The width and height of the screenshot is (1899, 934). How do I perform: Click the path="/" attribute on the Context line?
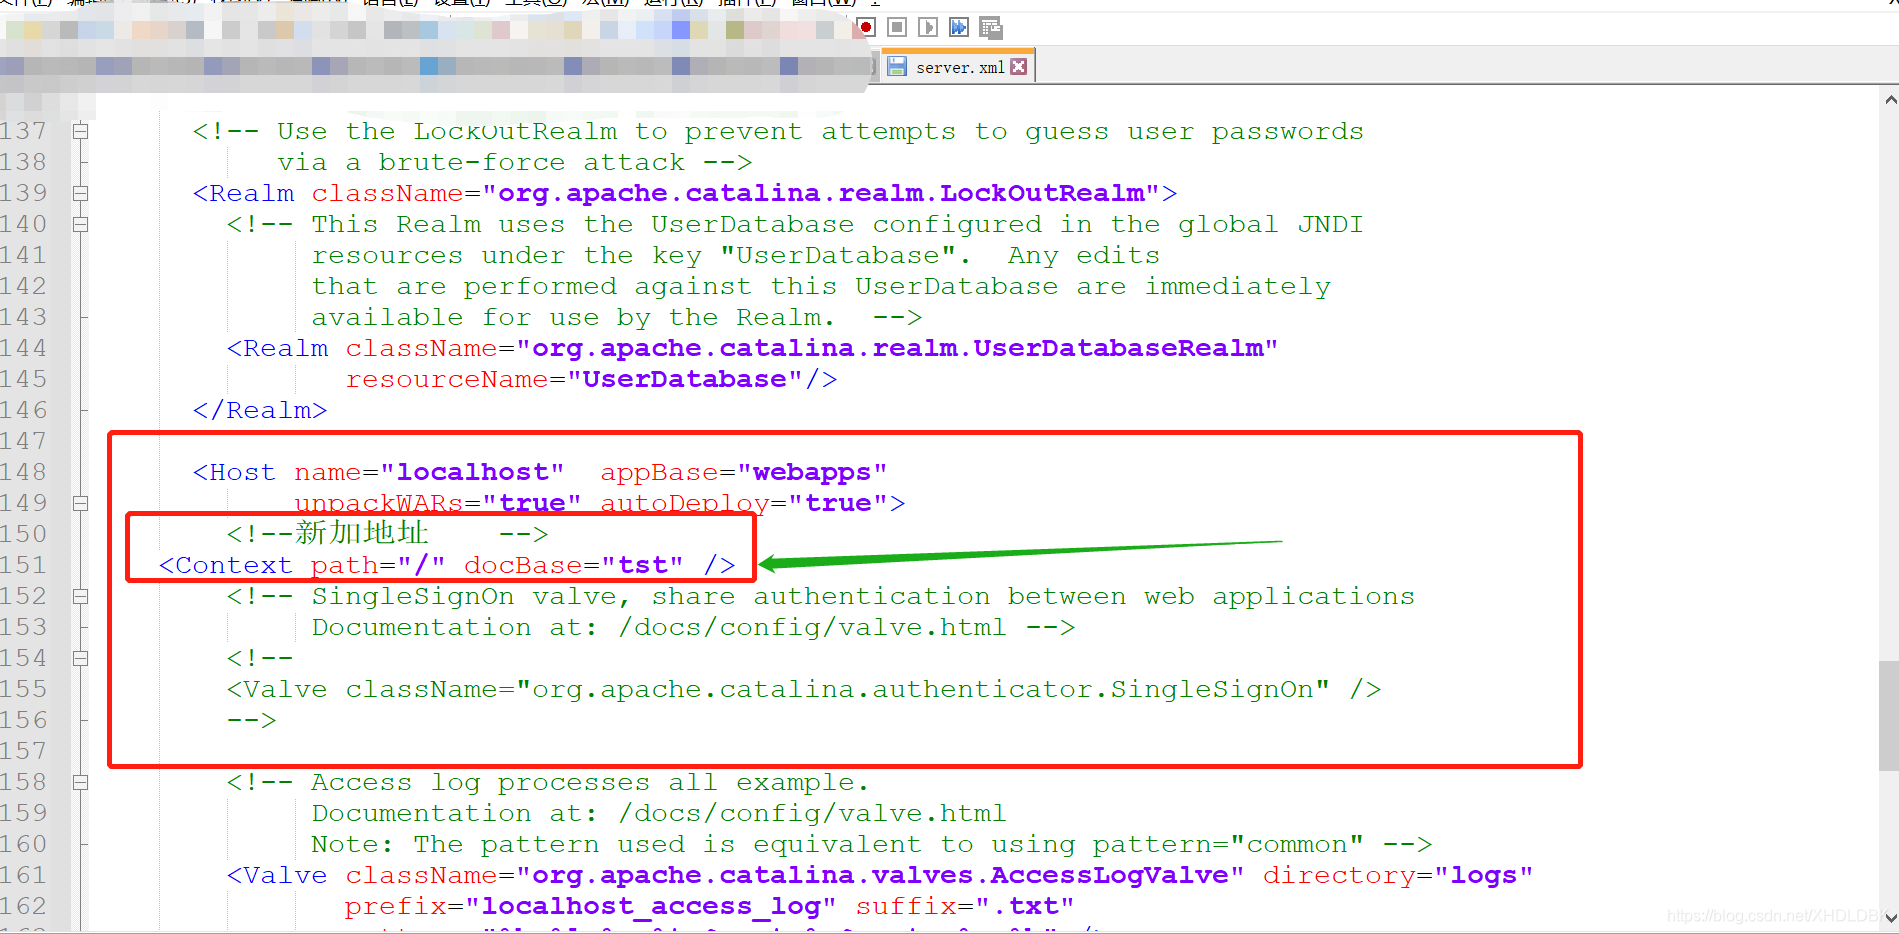click(x=378, y=565)
